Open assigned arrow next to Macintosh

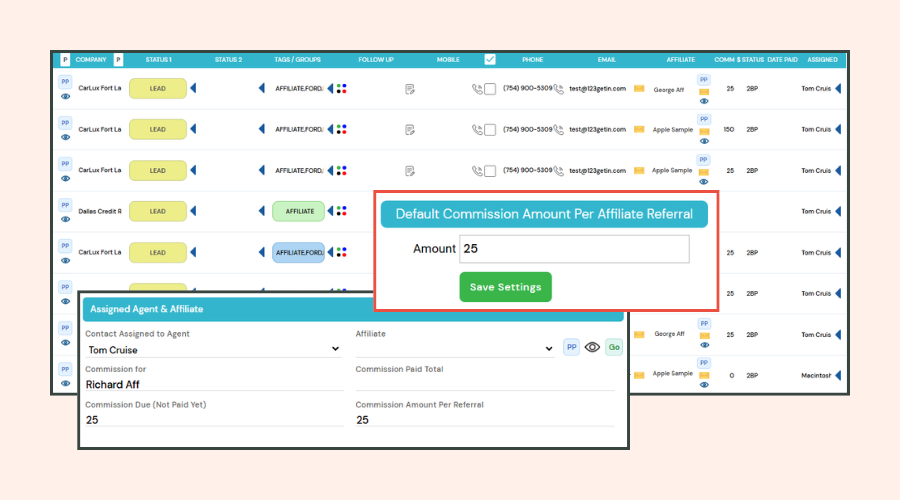tap(838, 375)
